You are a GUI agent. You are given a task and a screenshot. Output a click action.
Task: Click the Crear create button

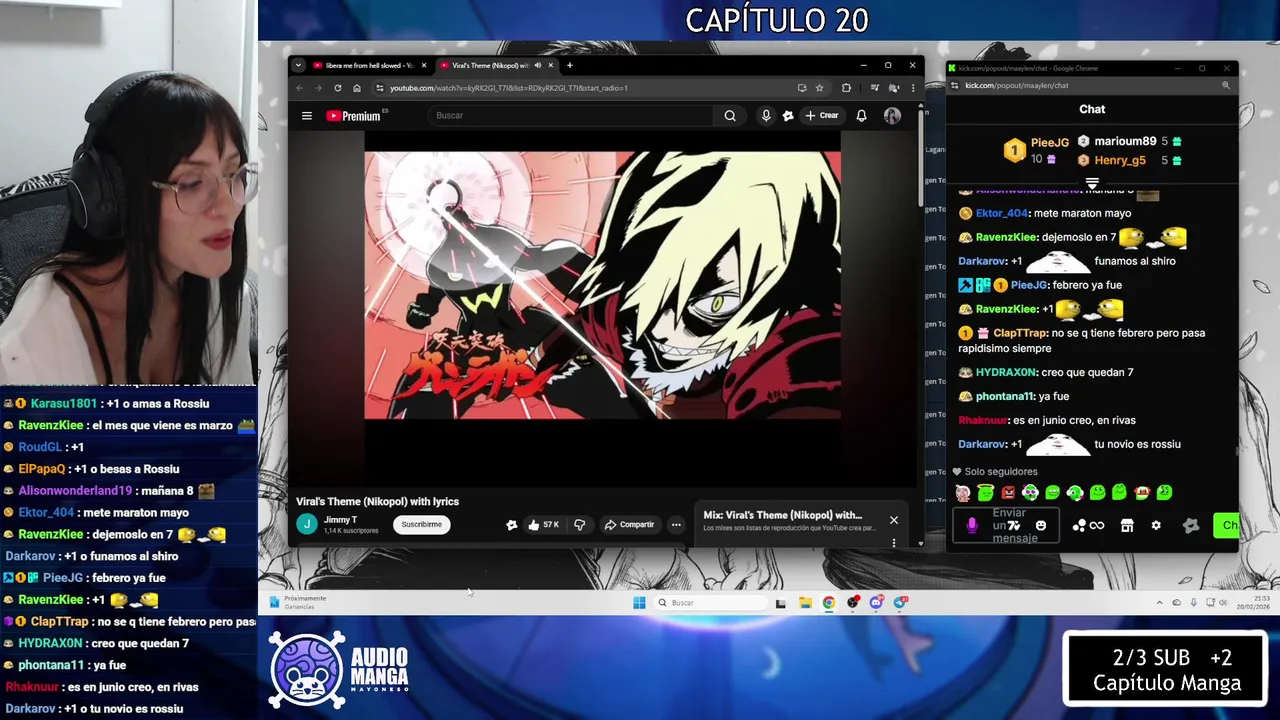(822, 116)
